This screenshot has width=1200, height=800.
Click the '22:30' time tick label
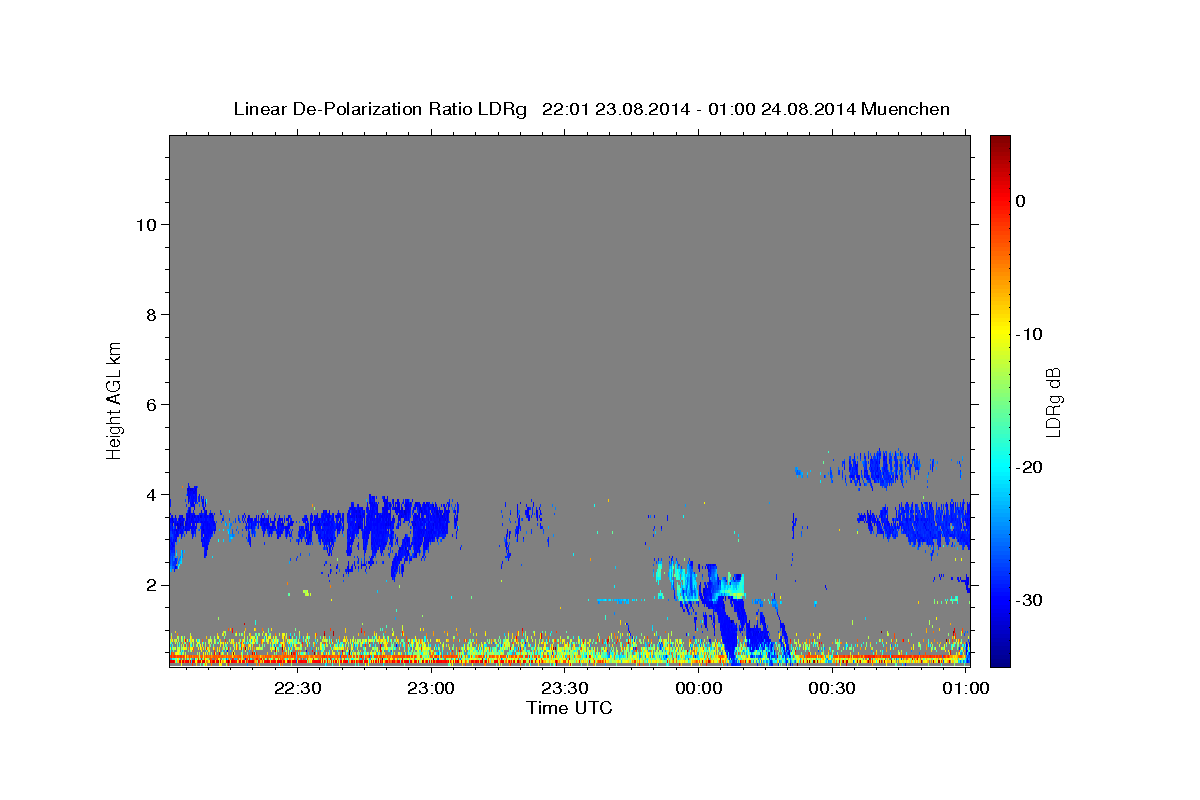click(x=297, y=688)
